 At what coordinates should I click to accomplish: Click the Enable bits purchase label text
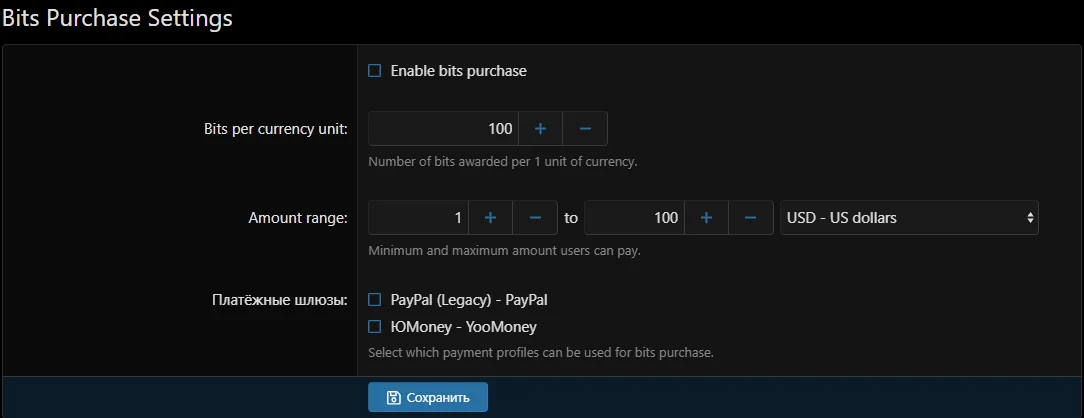pos(458,71)
